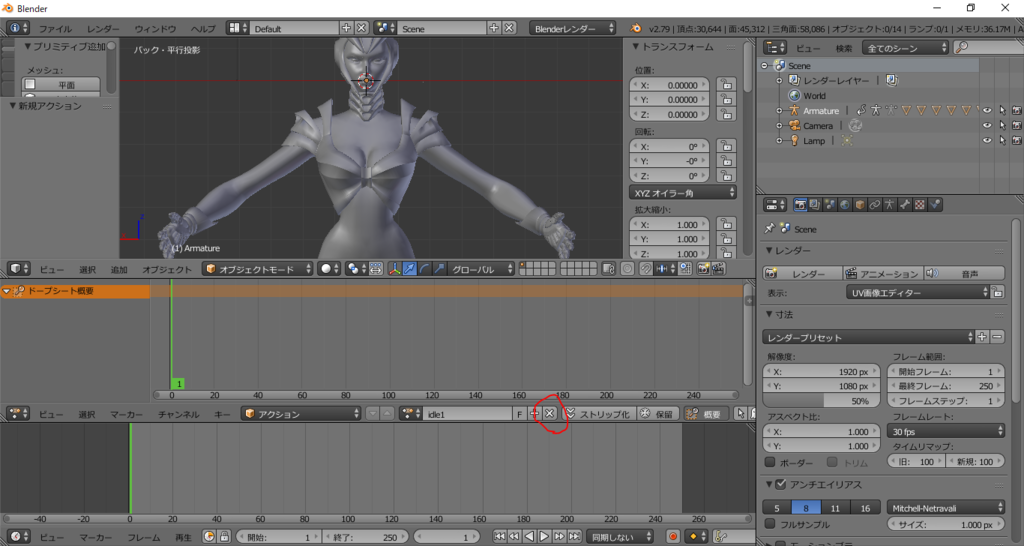Viewport: 1024px width, 546px height.
Task: Enable the ボーダー checkbox
Action: coord(770,462)
